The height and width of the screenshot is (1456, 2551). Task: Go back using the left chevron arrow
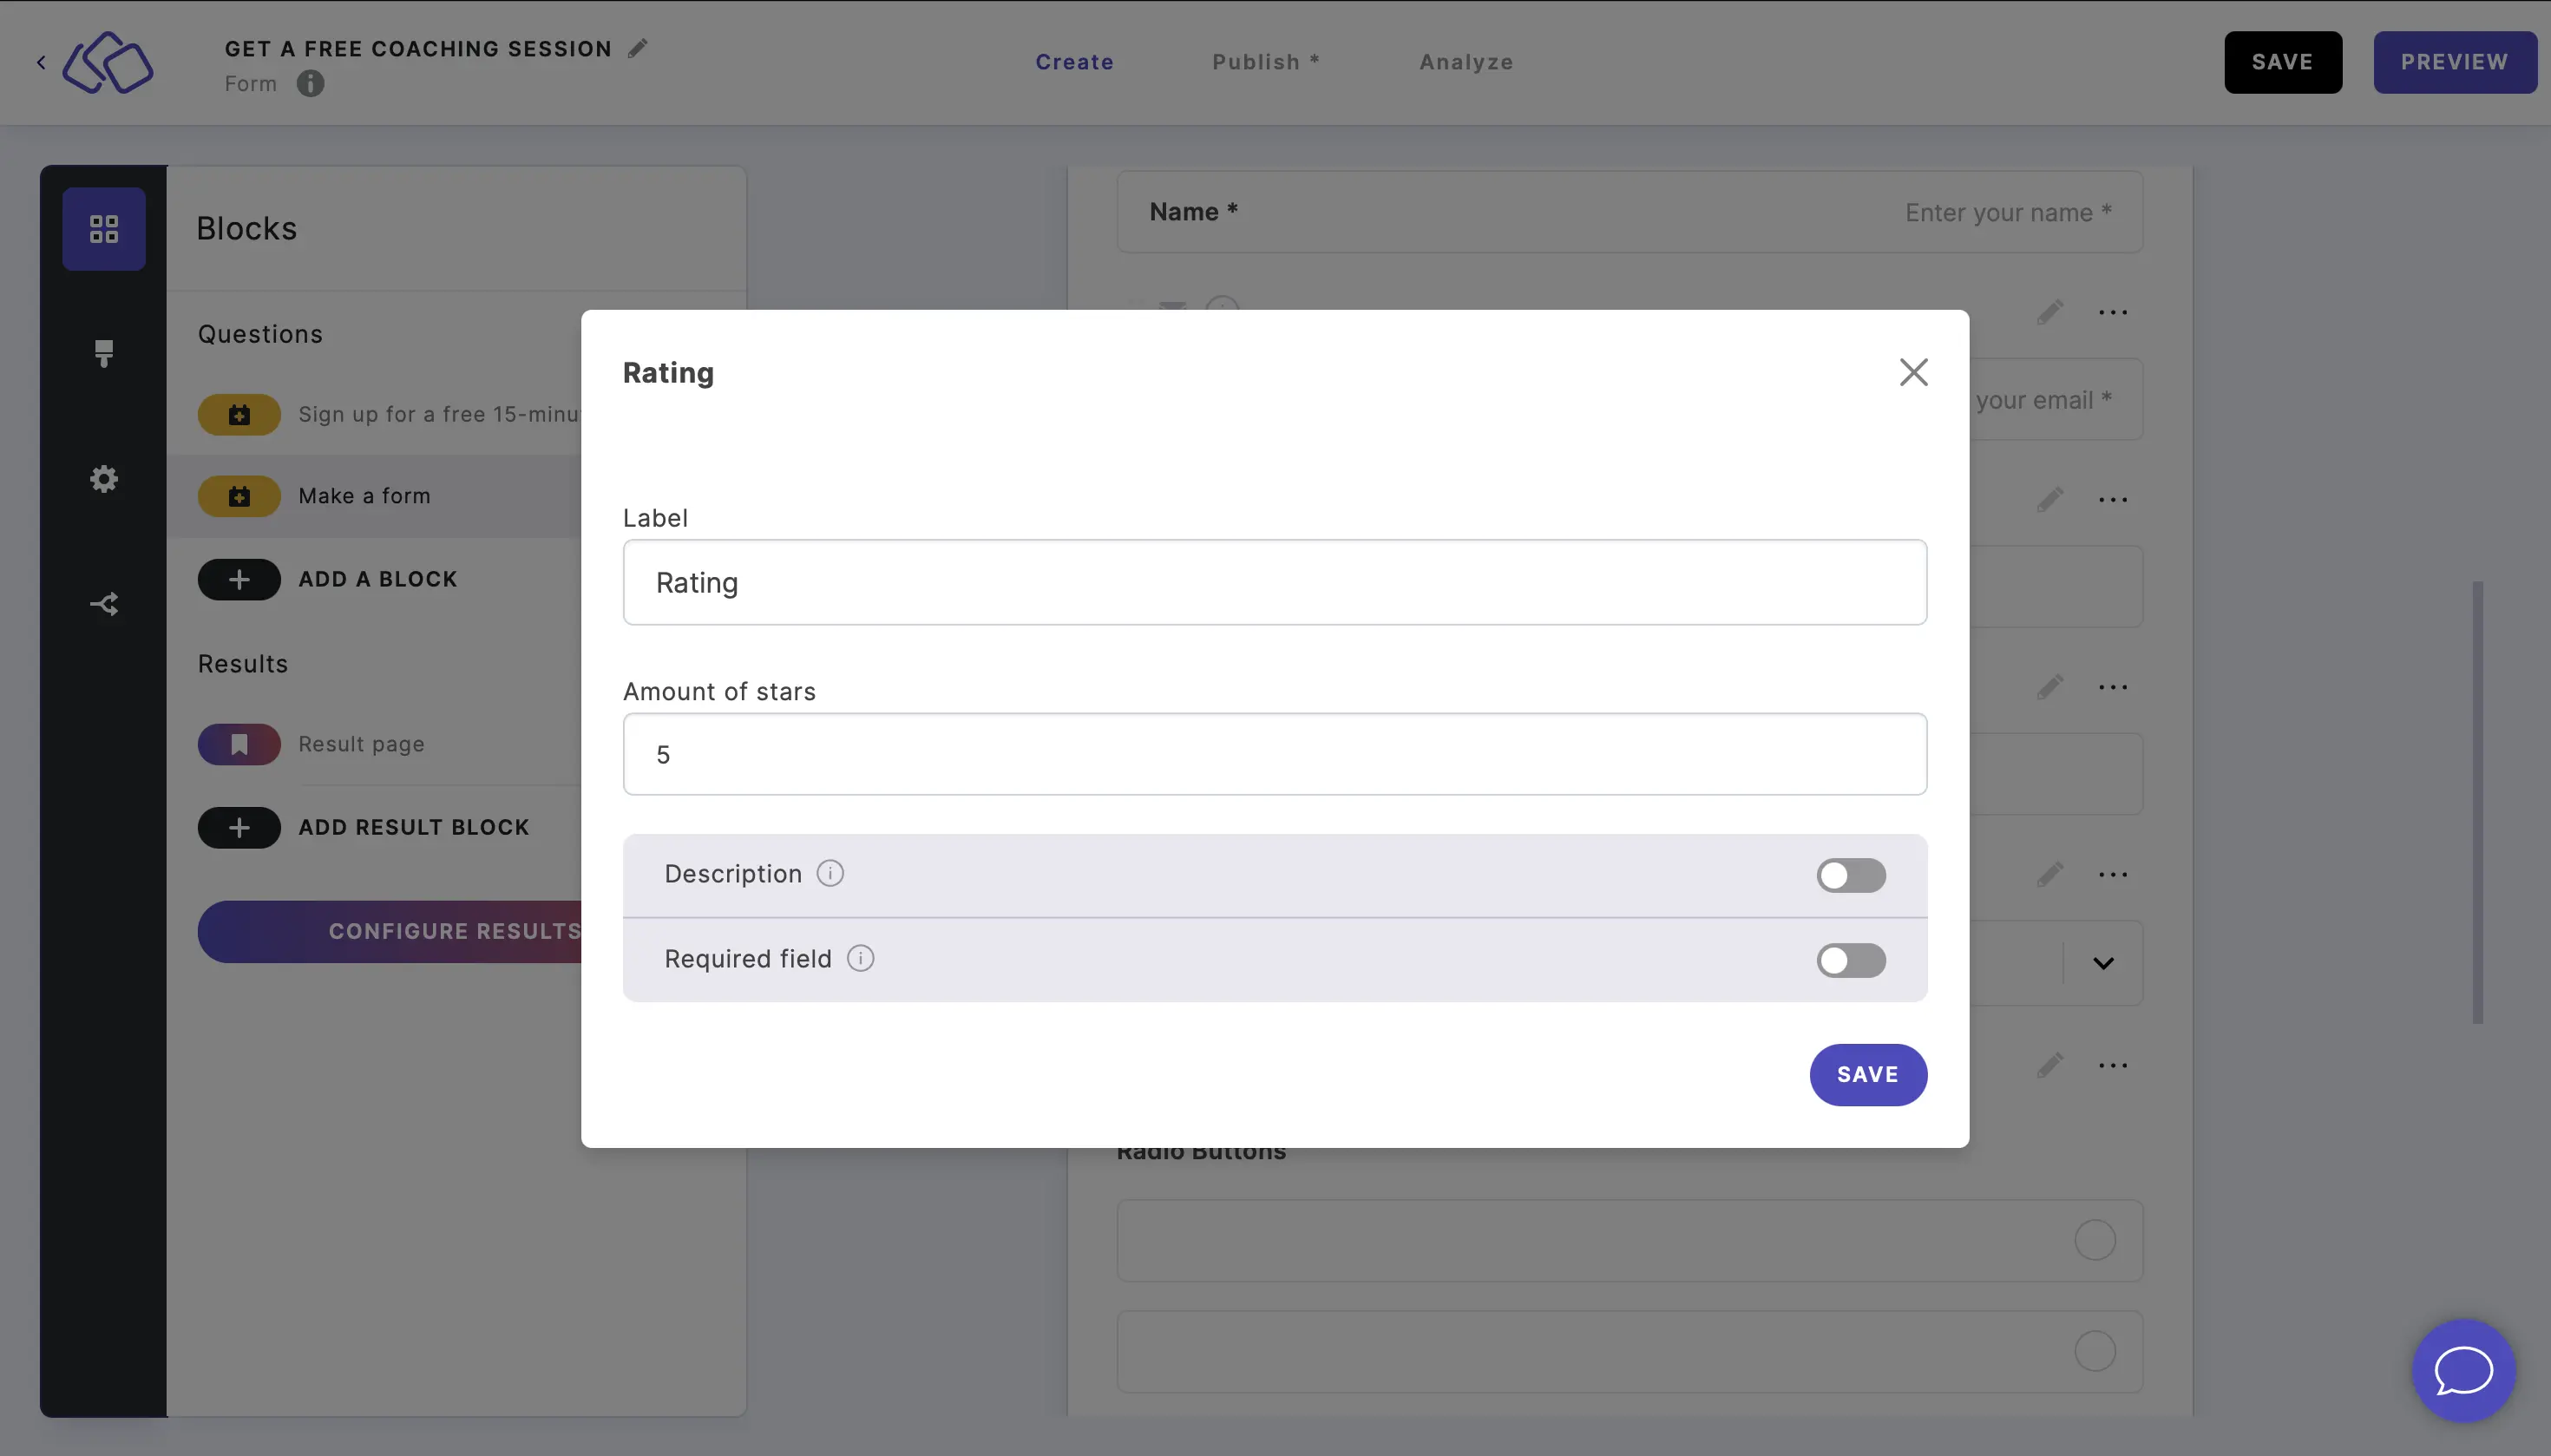(x=41, y=62)
